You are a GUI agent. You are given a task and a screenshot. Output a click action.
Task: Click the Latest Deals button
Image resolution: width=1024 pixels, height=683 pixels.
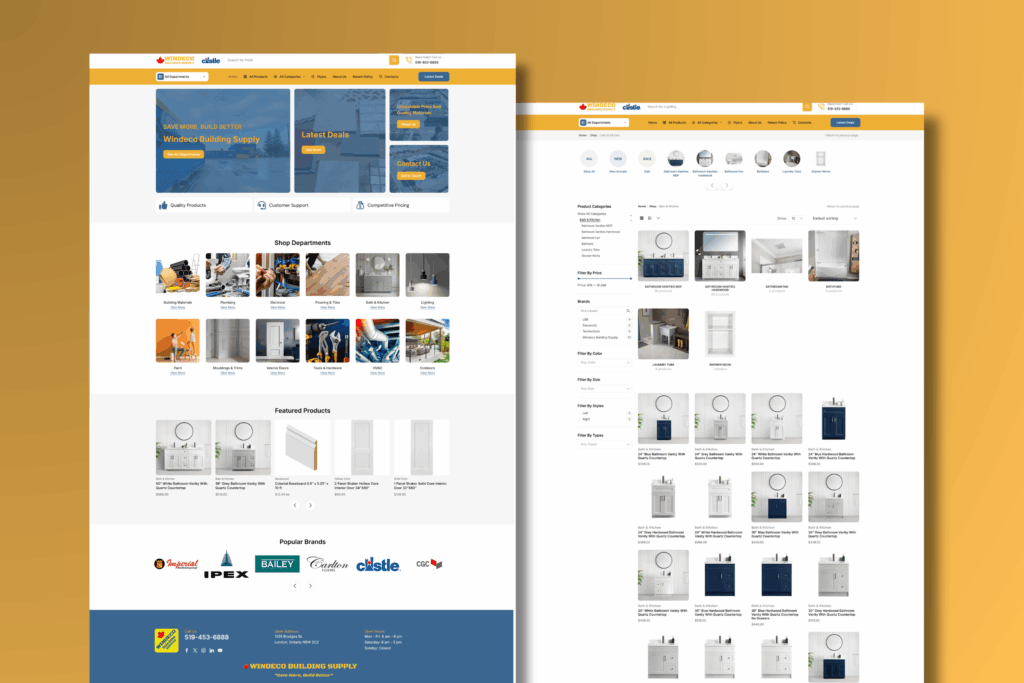(432, 77)
